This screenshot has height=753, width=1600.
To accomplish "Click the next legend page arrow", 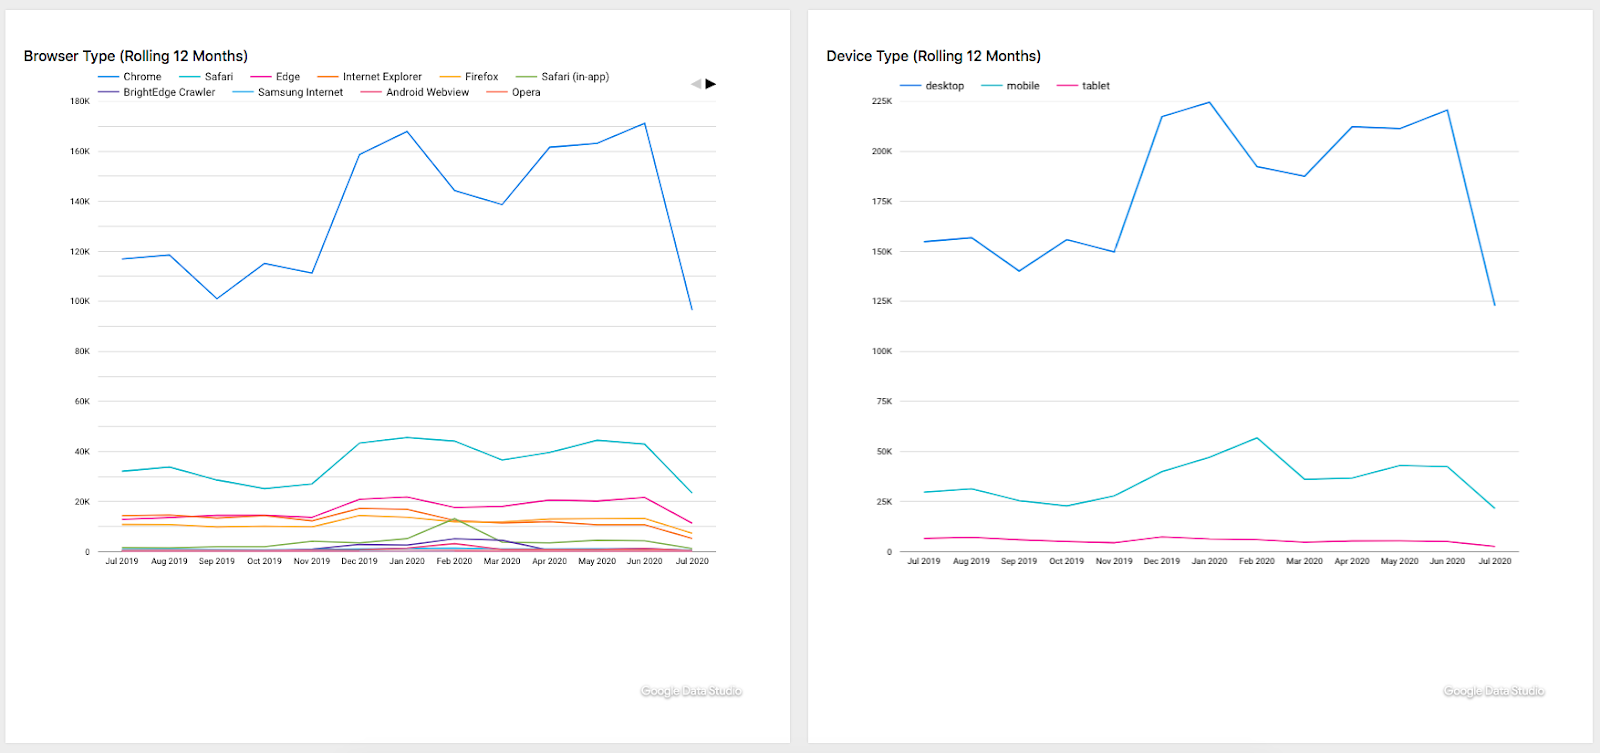I will click(711, 84).
